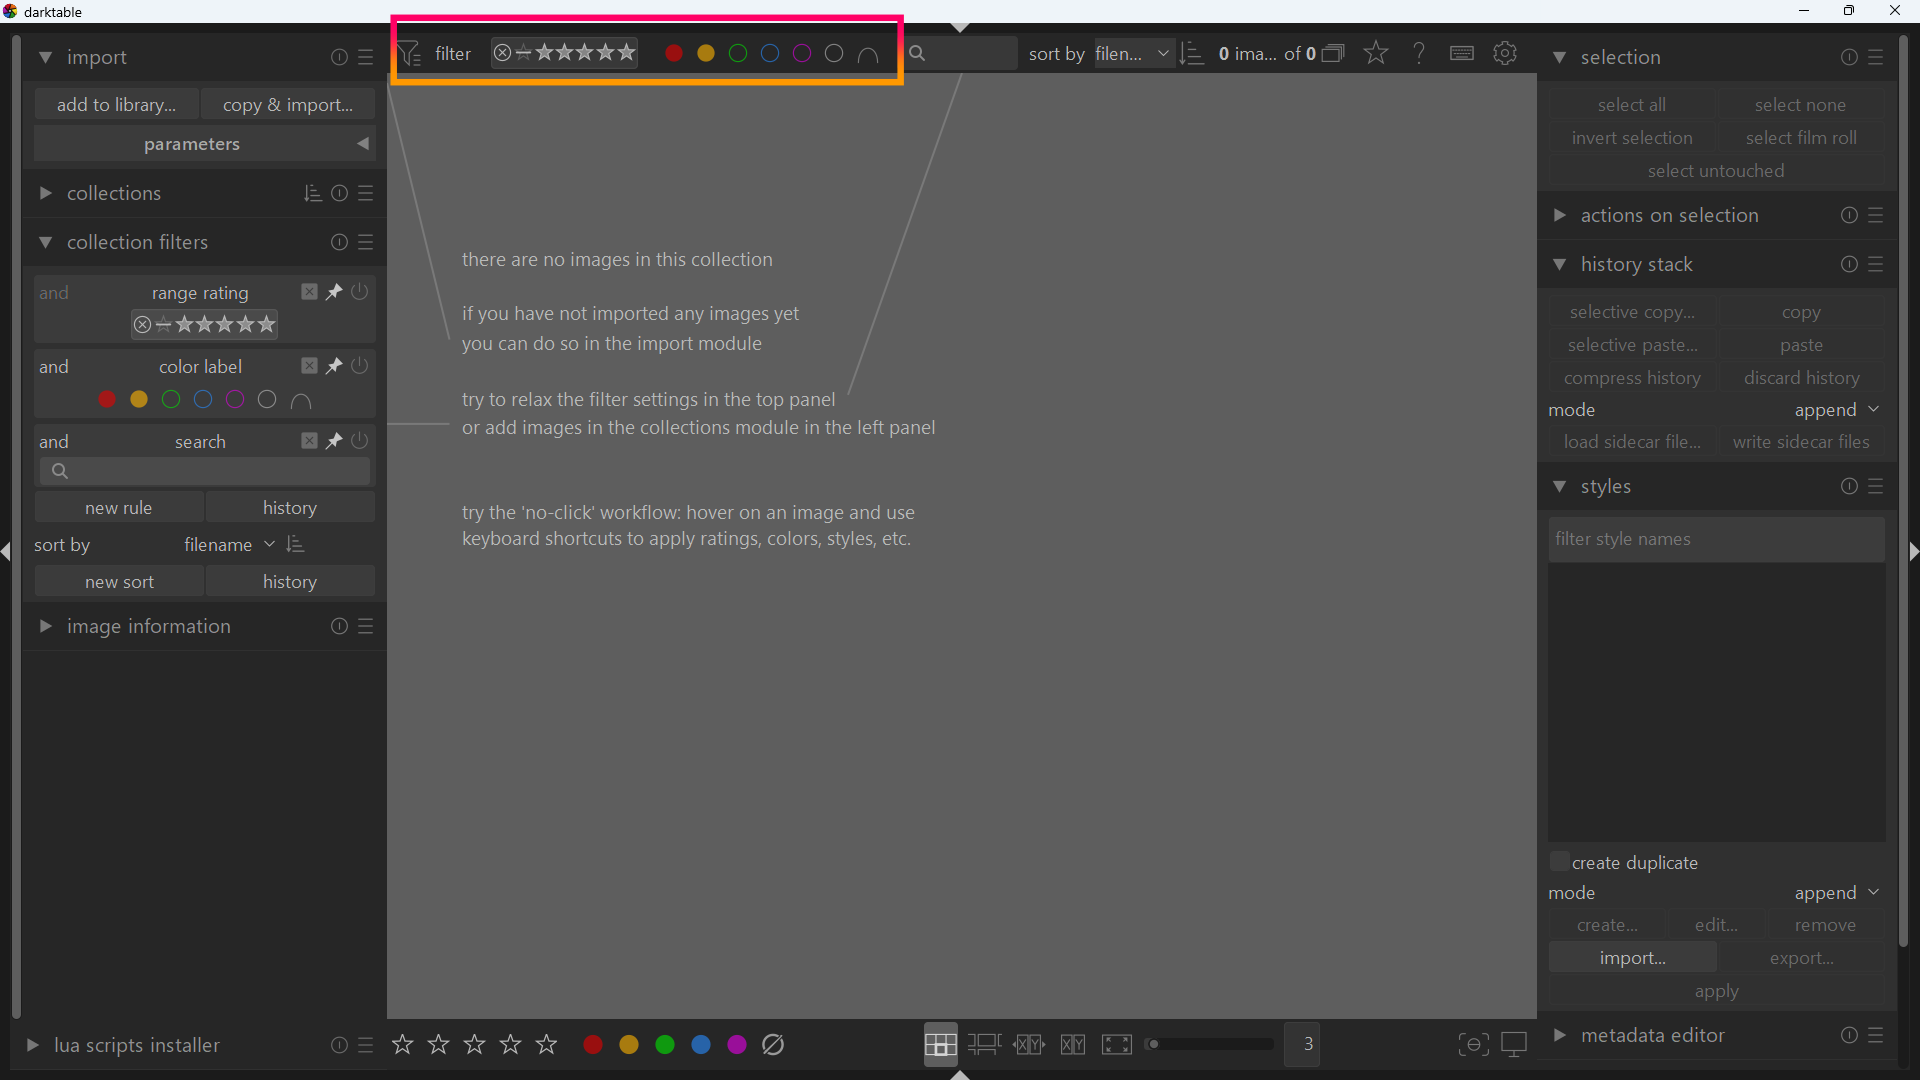Image resolution: width=1920 pixels, height=1080 pixels.
Task: Select the zoomable lighttable layout icon
Action: (985, 1044)
